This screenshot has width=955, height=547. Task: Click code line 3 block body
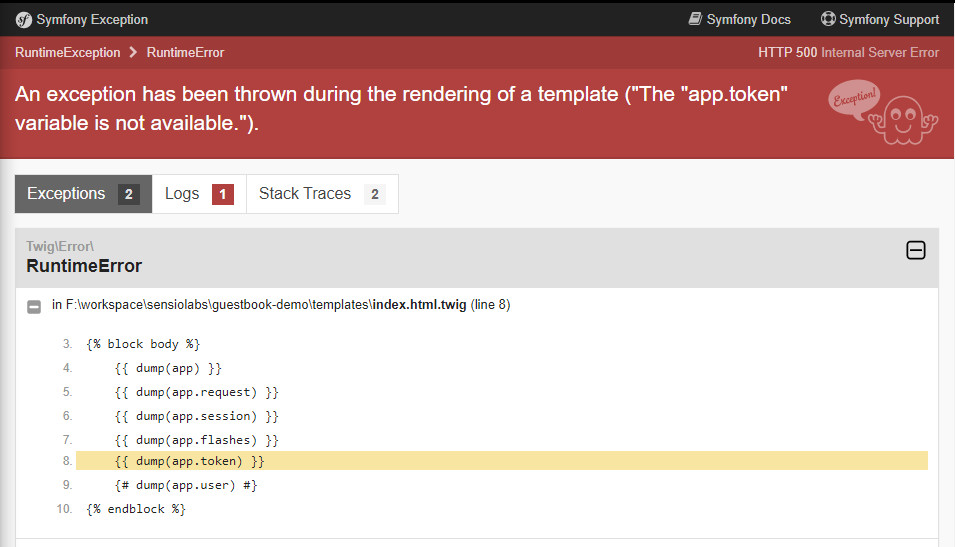(x=143, y=344)
